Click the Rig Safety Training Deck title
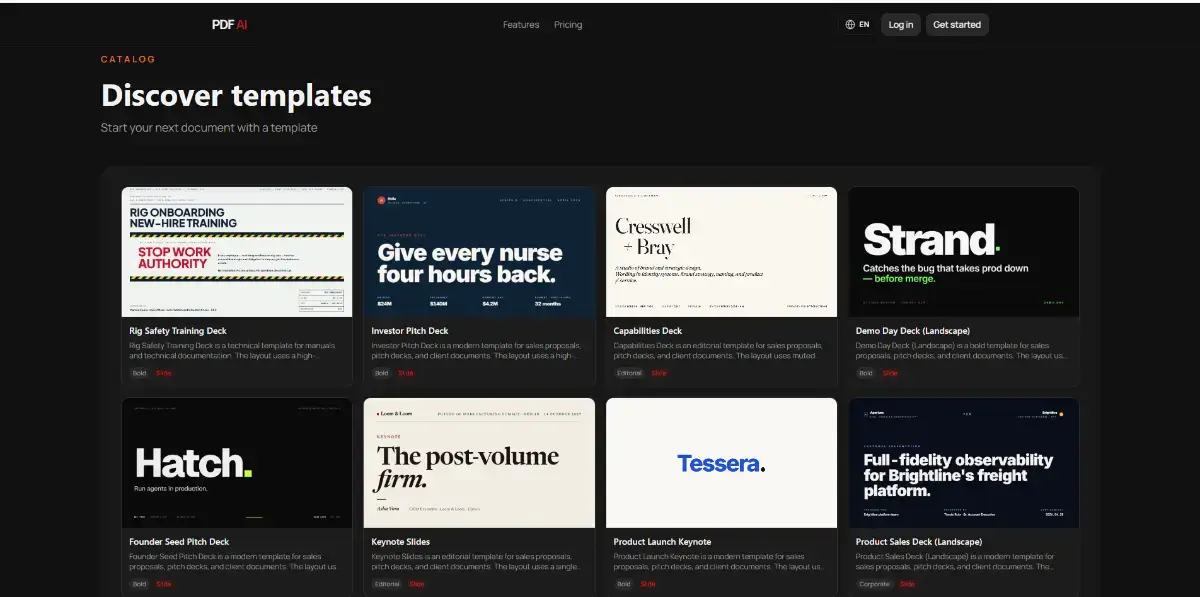 click(178, 331)
